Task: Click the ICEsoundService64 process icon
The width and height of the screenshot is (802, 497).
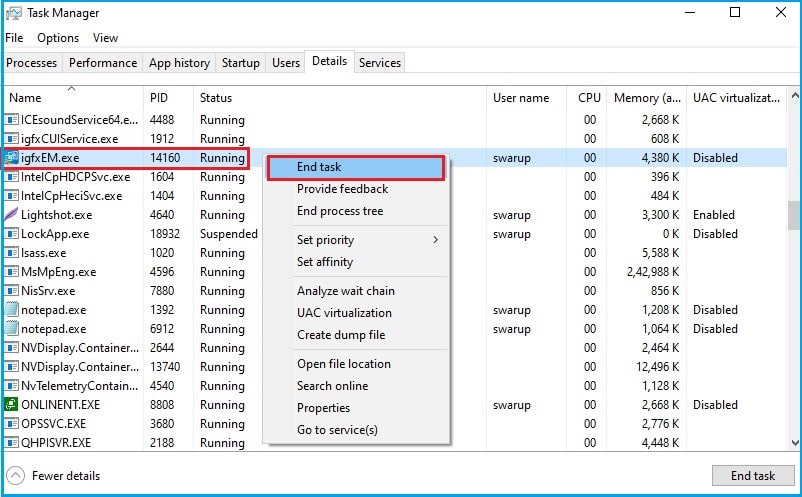Action: (11, 120)
